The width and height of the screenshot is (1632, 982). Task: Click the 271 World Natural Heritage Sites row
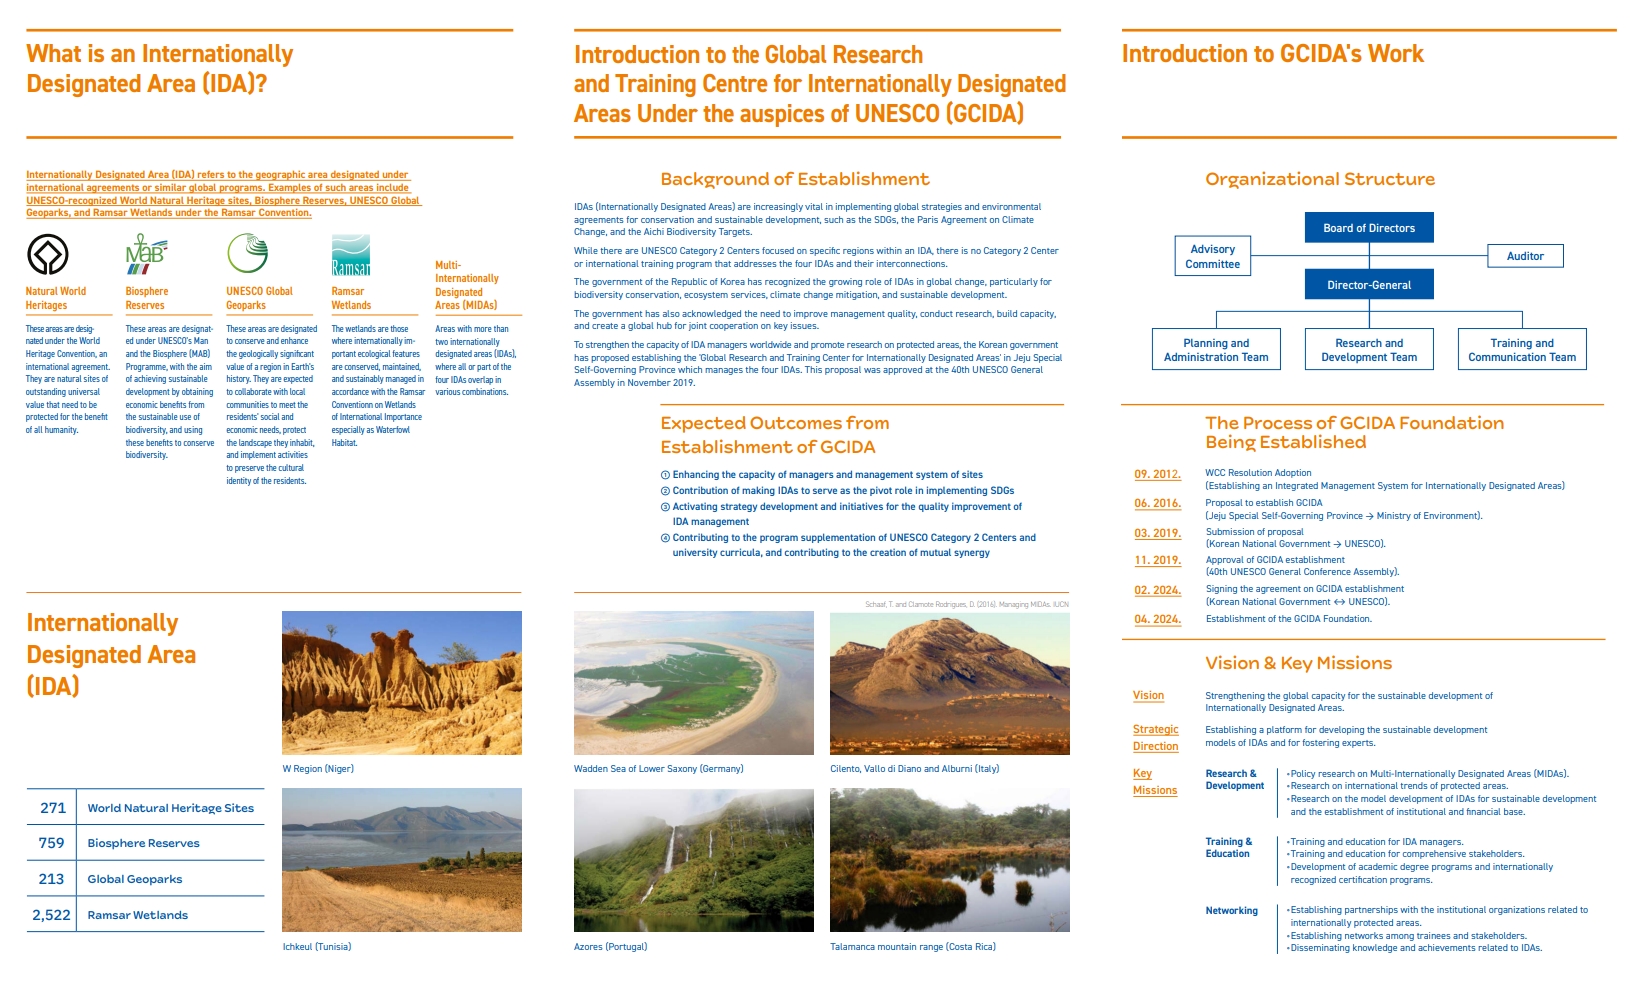[x=146, y=808]
